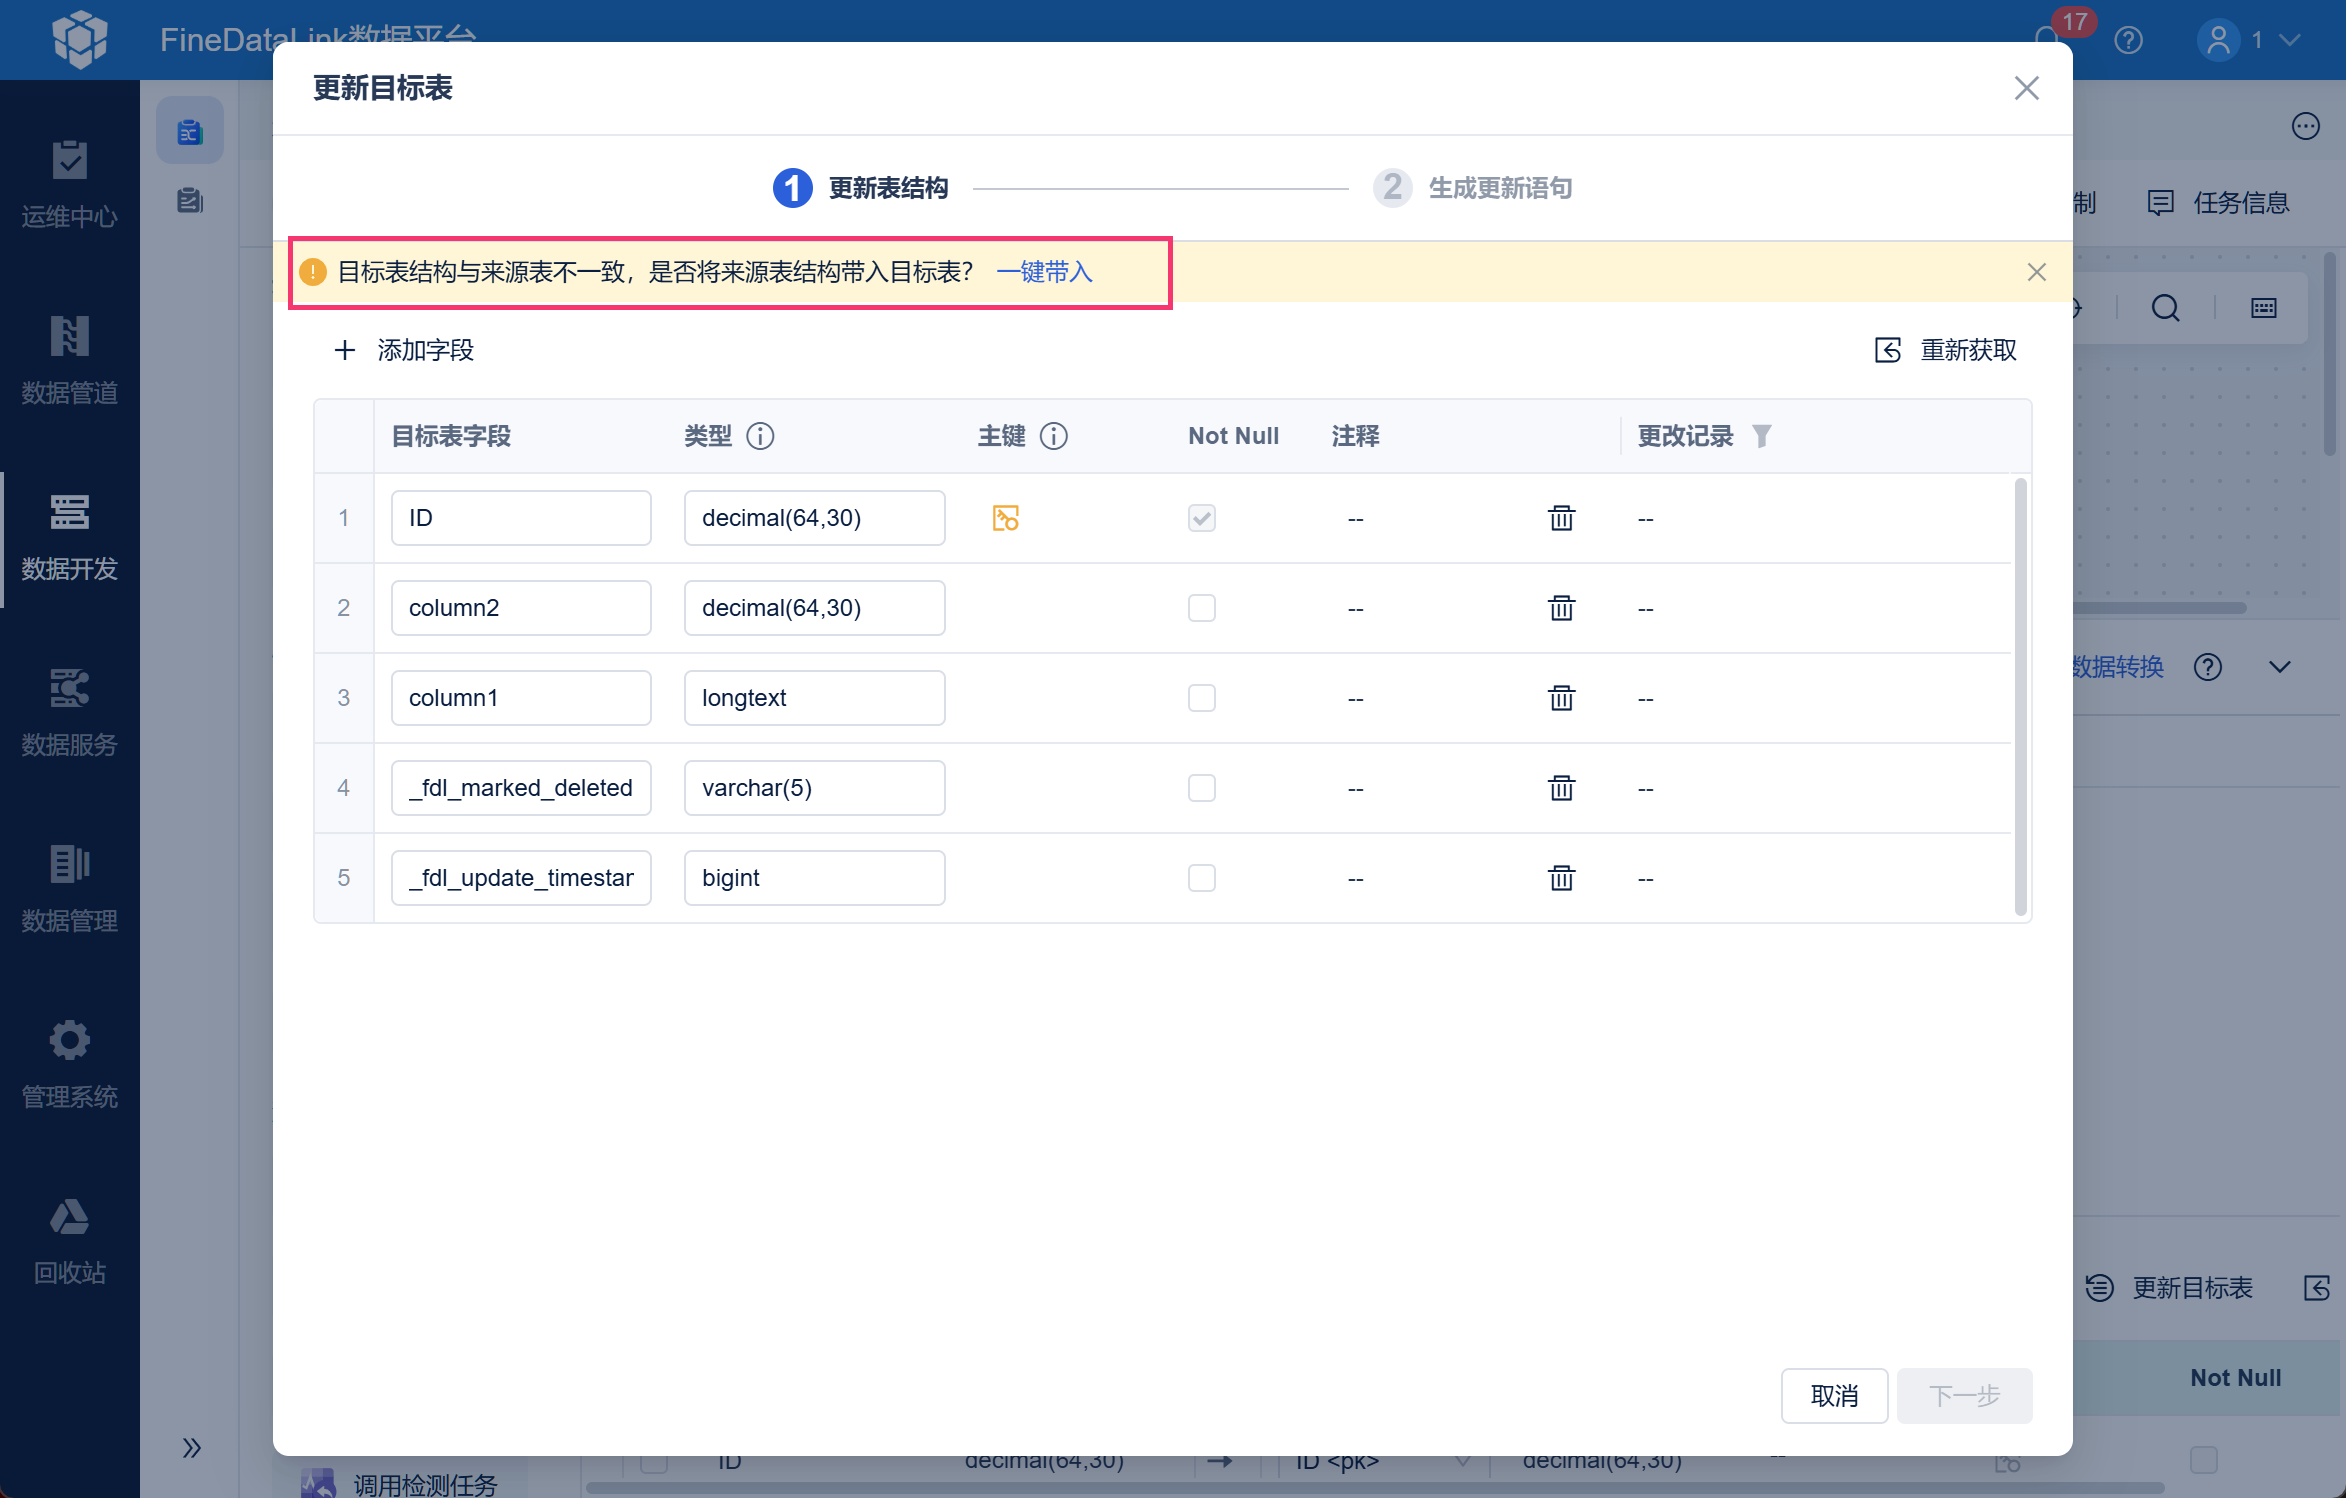Click the column2 field name input
The height and width of the screenshot is (1498, 2346).
tap(521, 608)
